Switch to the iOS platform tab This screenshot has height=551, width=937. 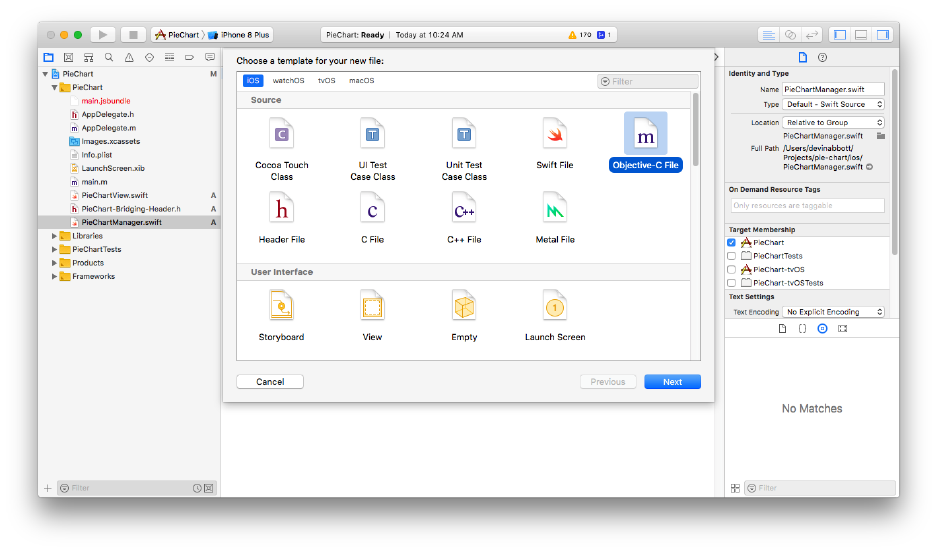click(253, 81)
